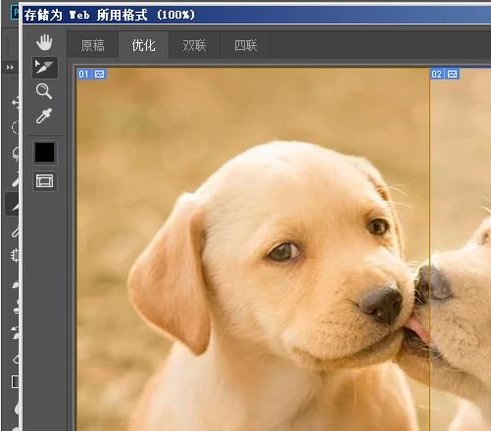Select the Eyedropper tool

44,116
